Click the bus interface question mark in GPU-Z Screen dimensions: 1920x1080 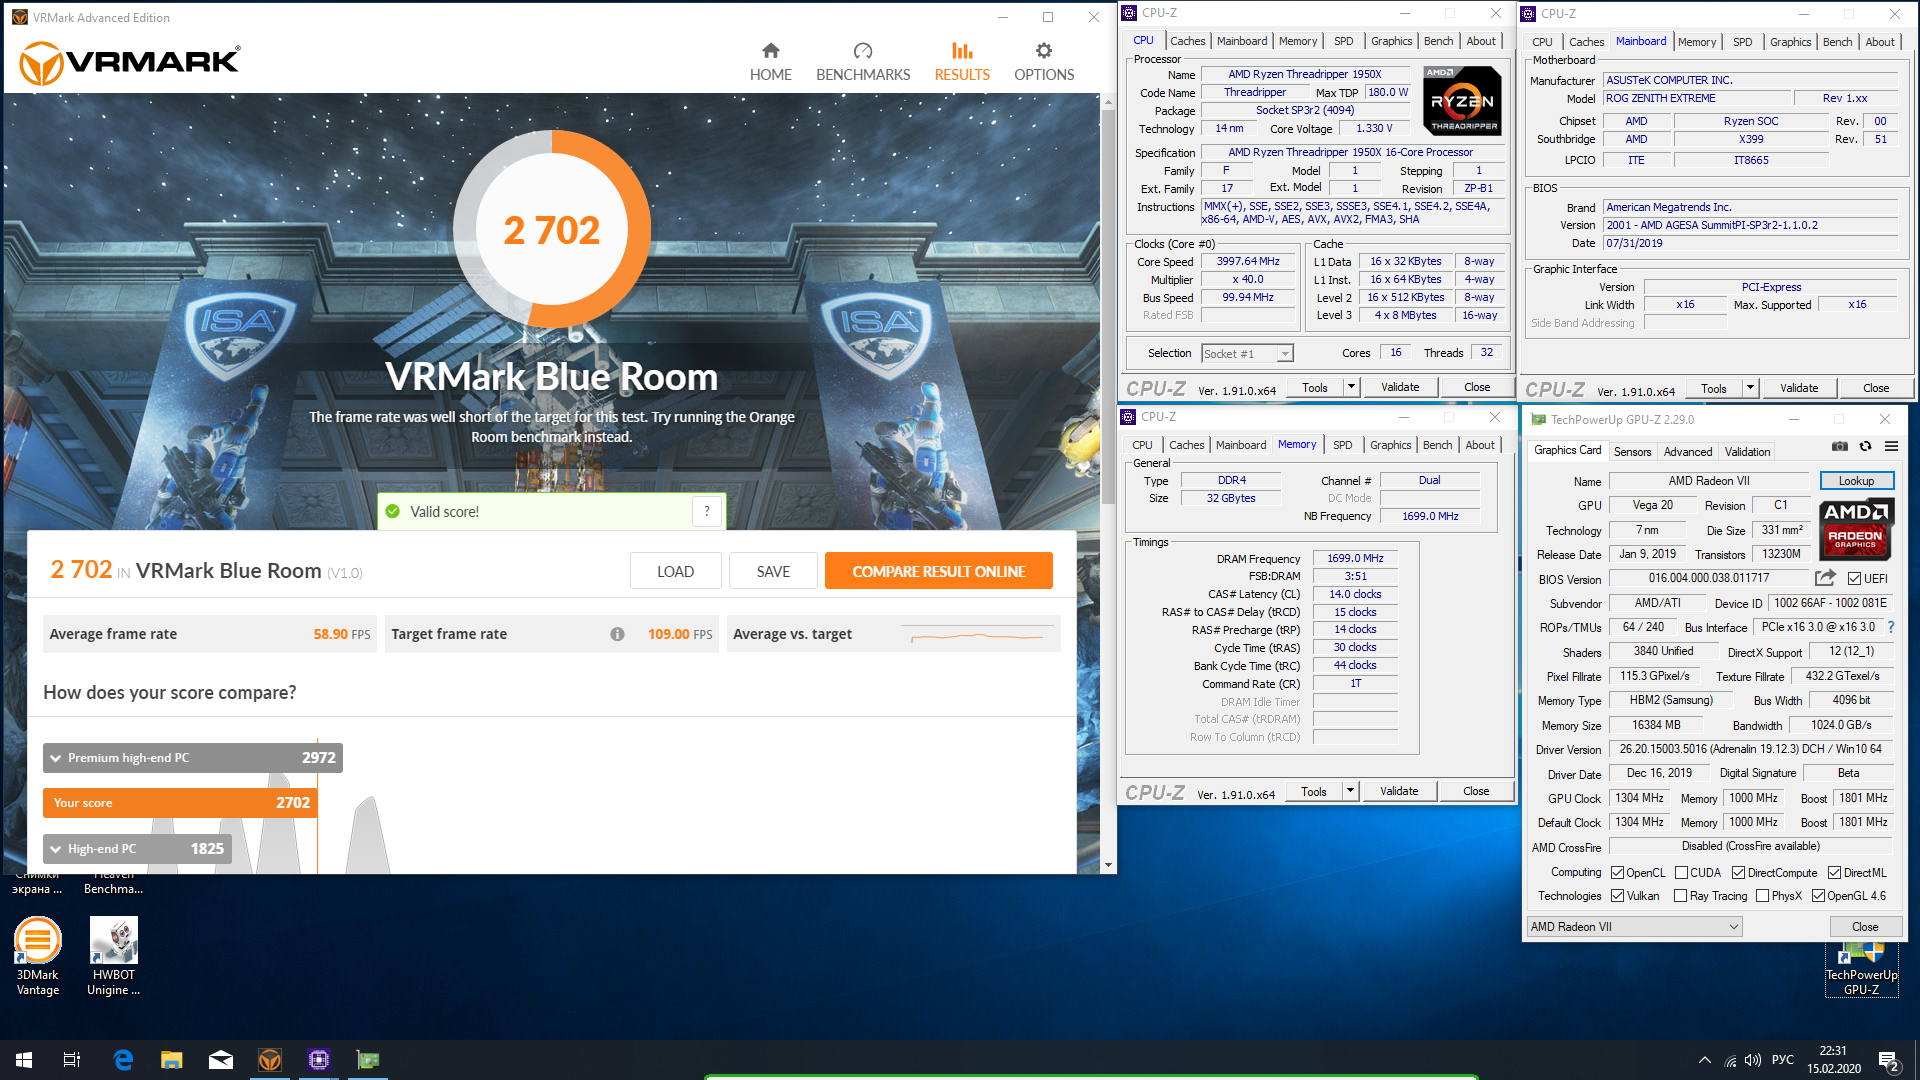(x=1890, y=627)
